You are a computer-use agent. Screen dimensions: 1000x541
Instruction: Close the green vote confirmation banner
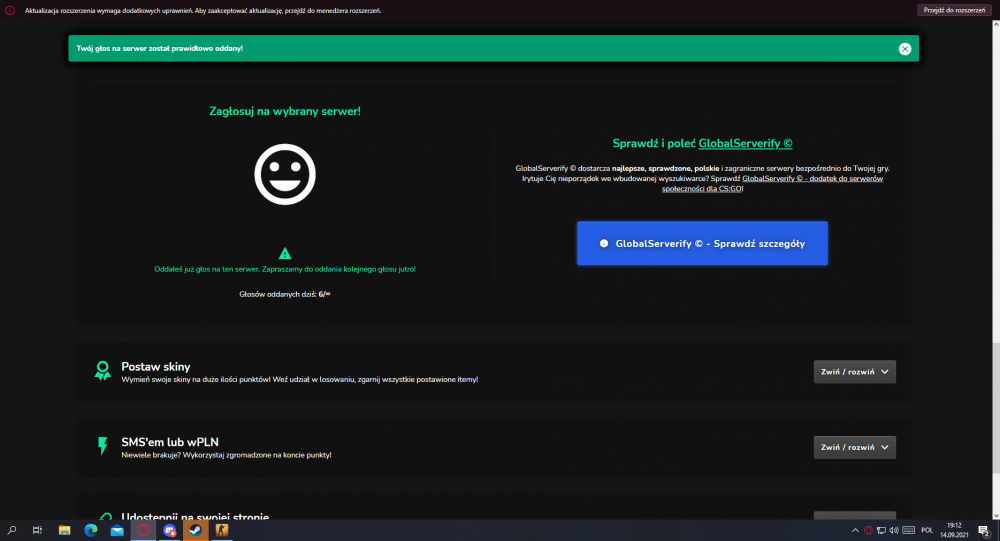click(904, 49)
